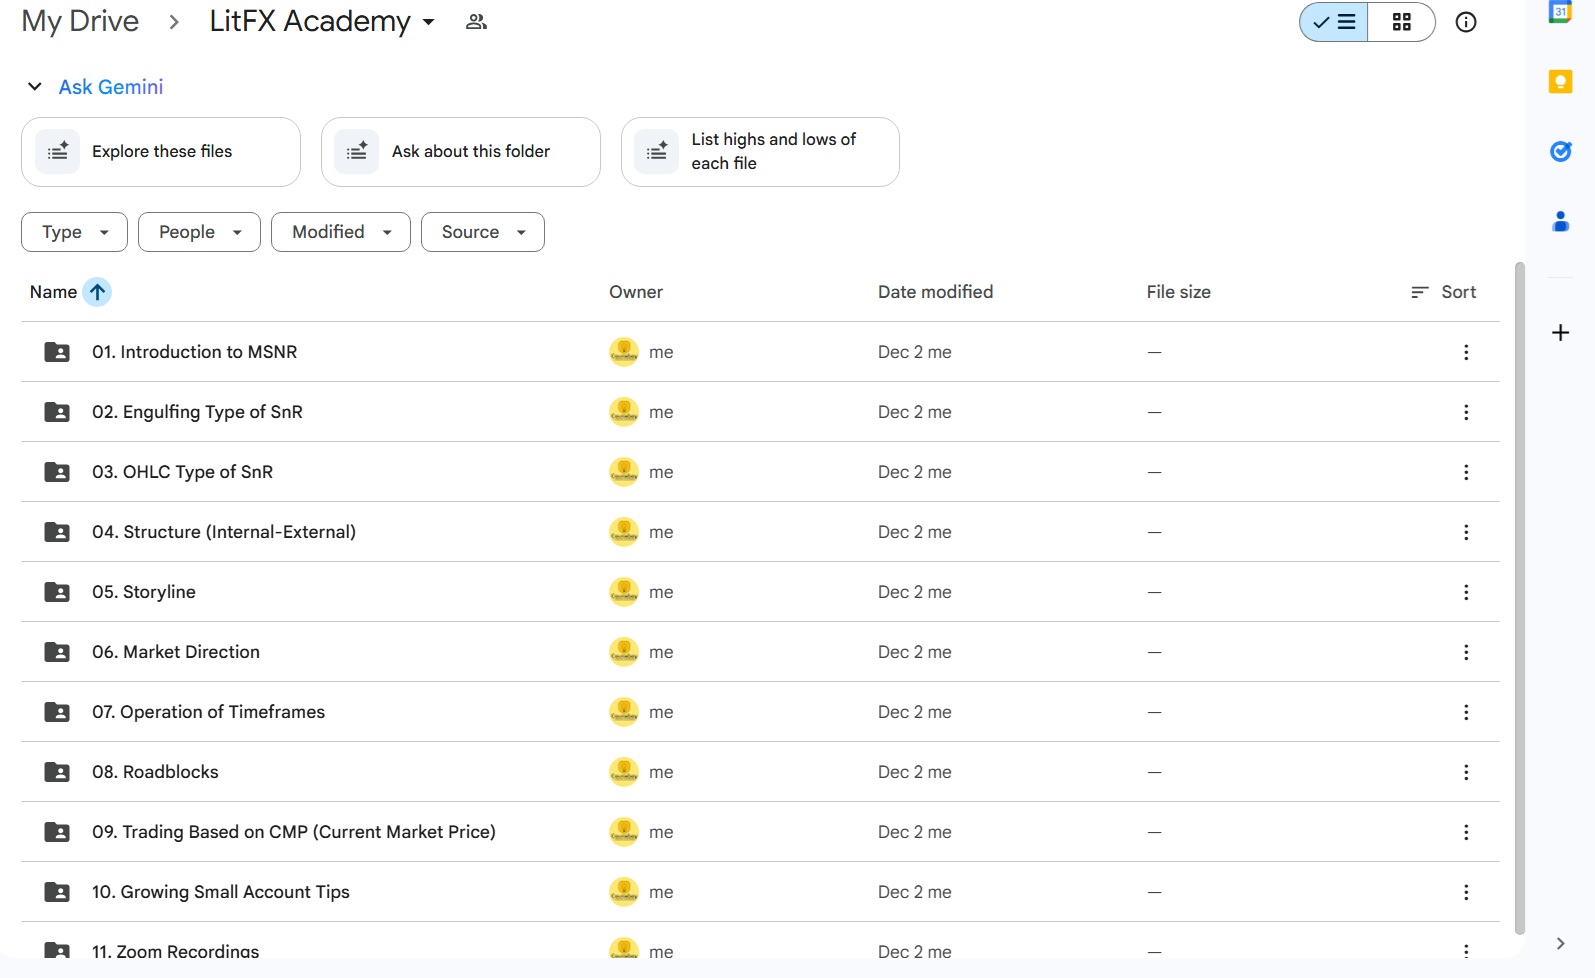
Task: Open Google Calendar side panel icon
Action: click(1560, 12)
